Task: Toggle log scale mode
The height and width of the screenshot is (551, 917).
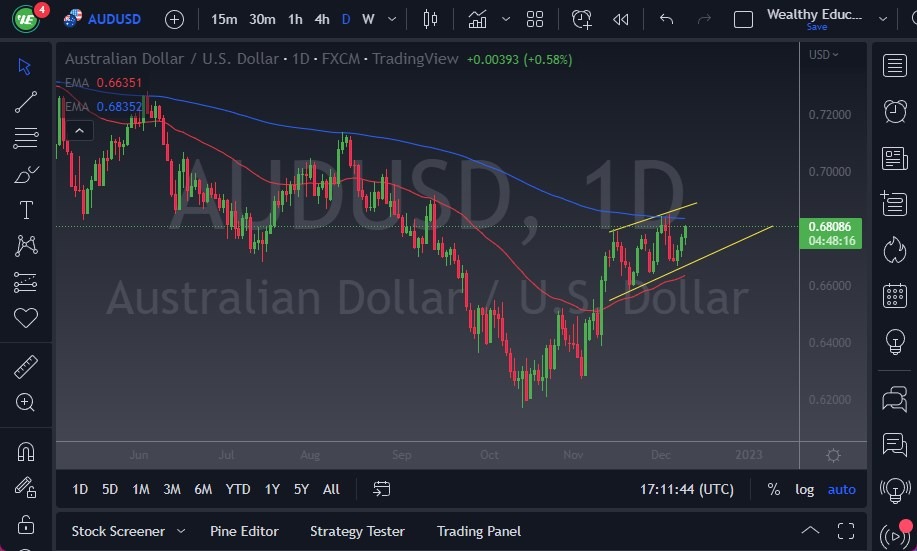Action: click(x=804, y=489)
